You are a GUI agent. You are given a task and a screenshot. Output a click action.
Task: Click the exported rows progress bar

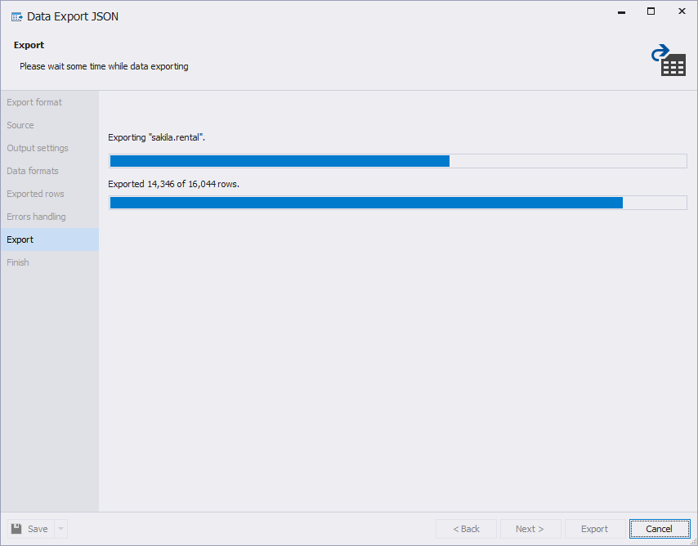(398, 203)
